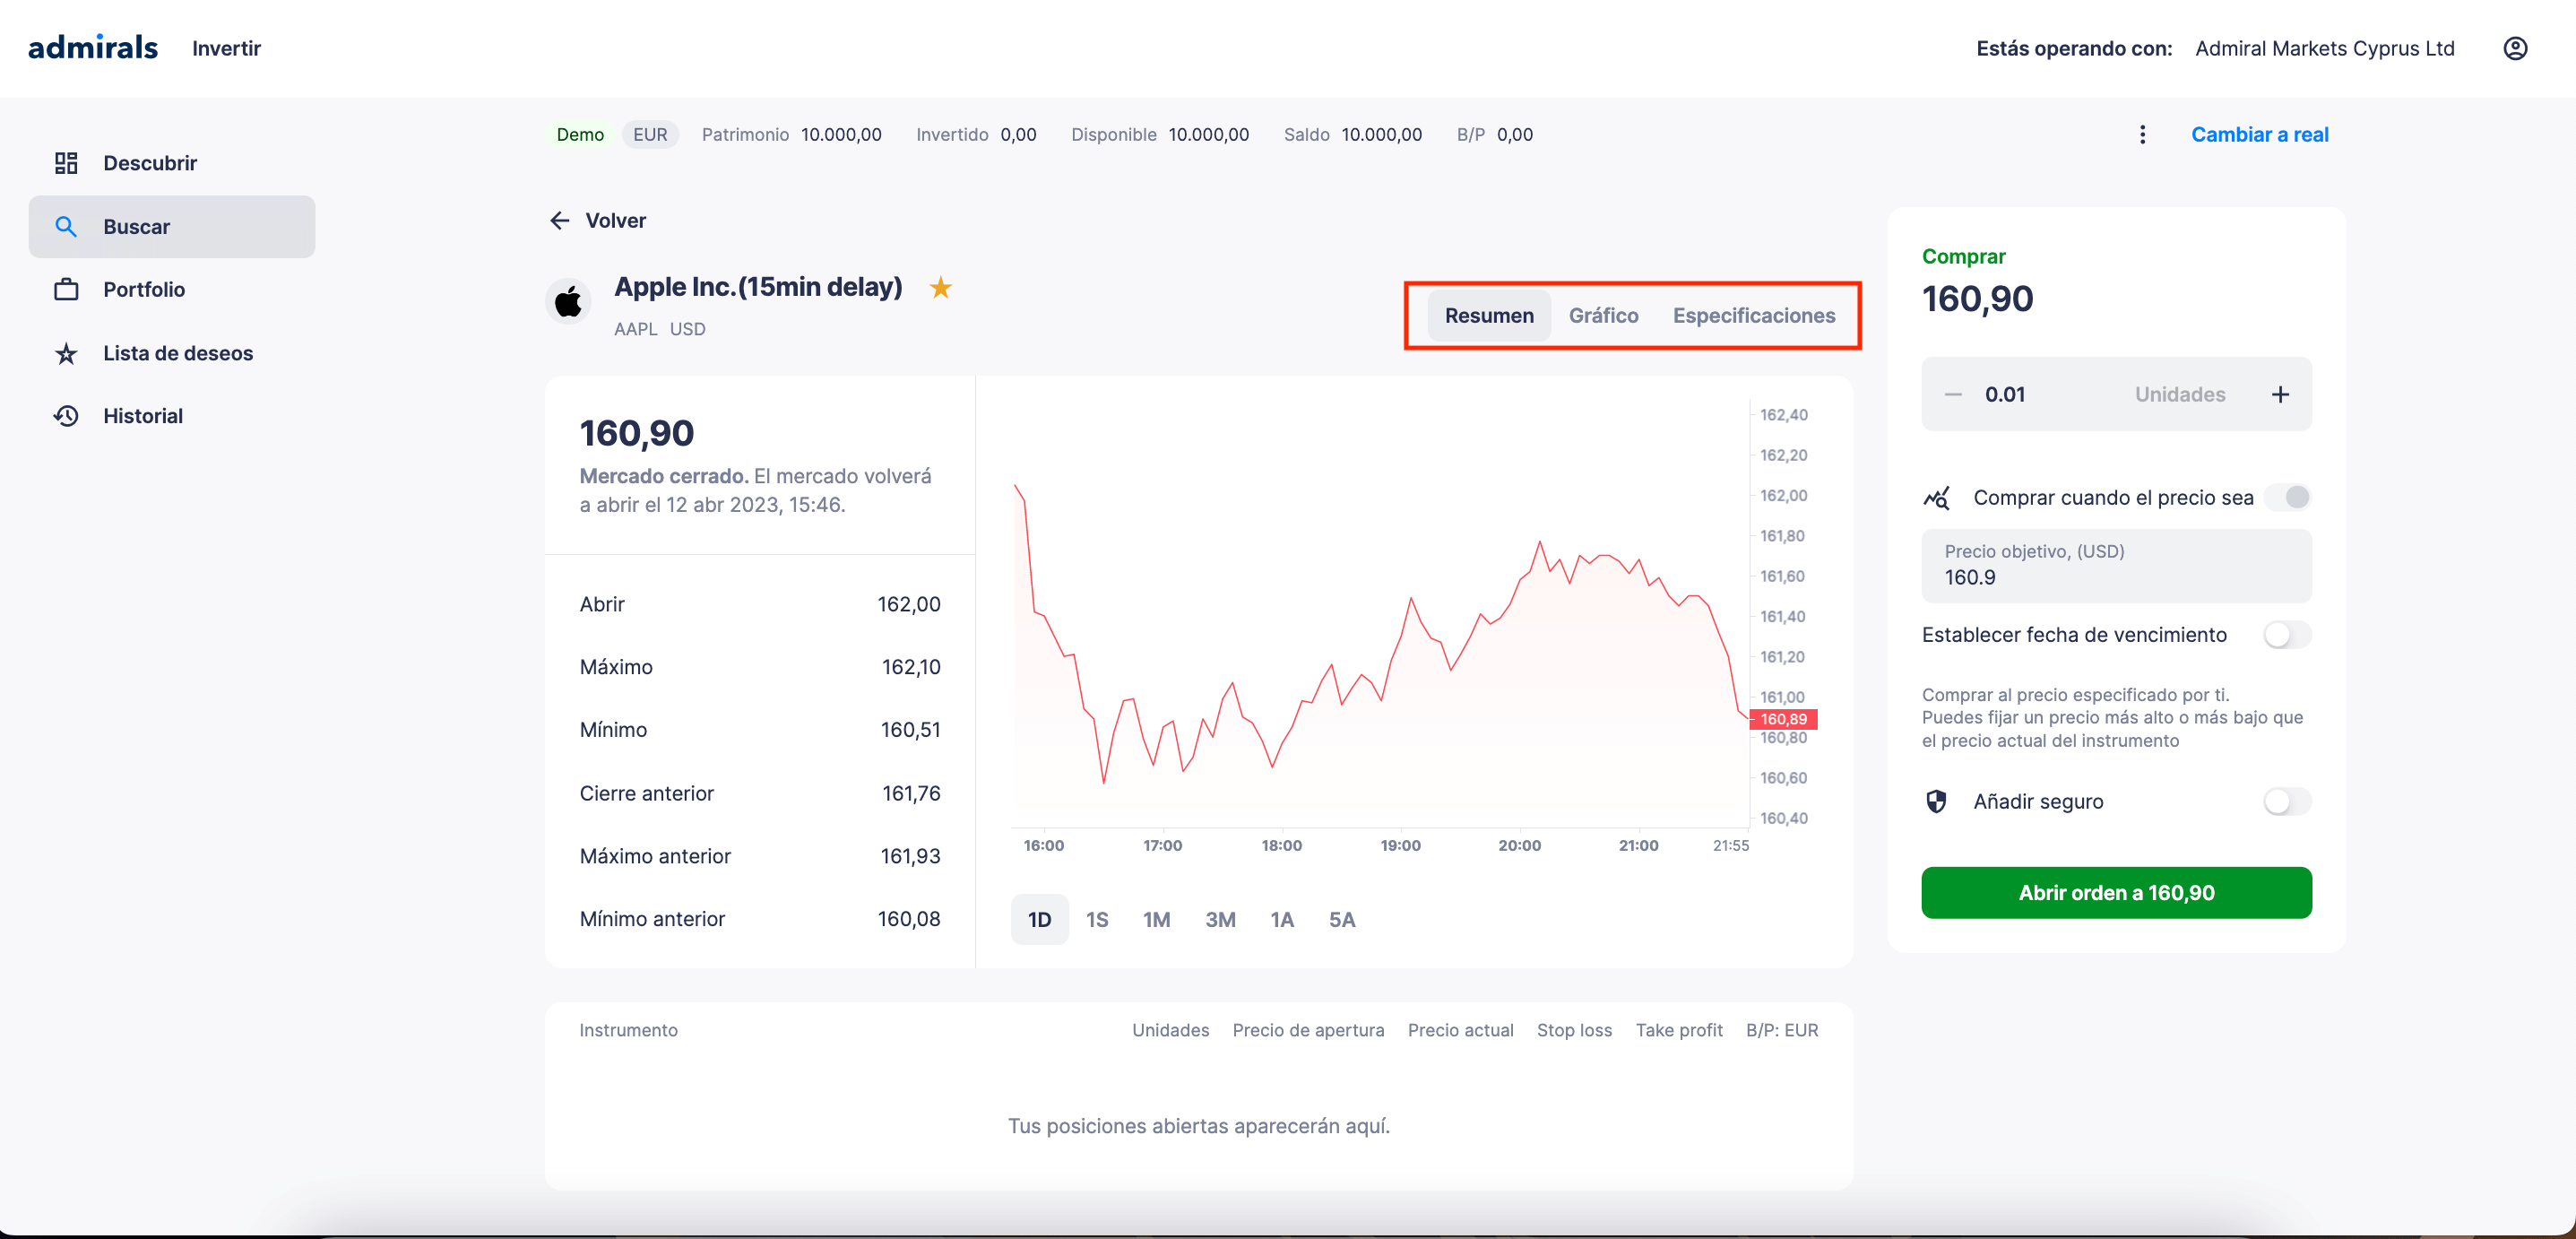The width and height of the screenshot is (2576, 1239).
Task: Toggle the yellow favorite star for Apple
Action: pos(940,288)
